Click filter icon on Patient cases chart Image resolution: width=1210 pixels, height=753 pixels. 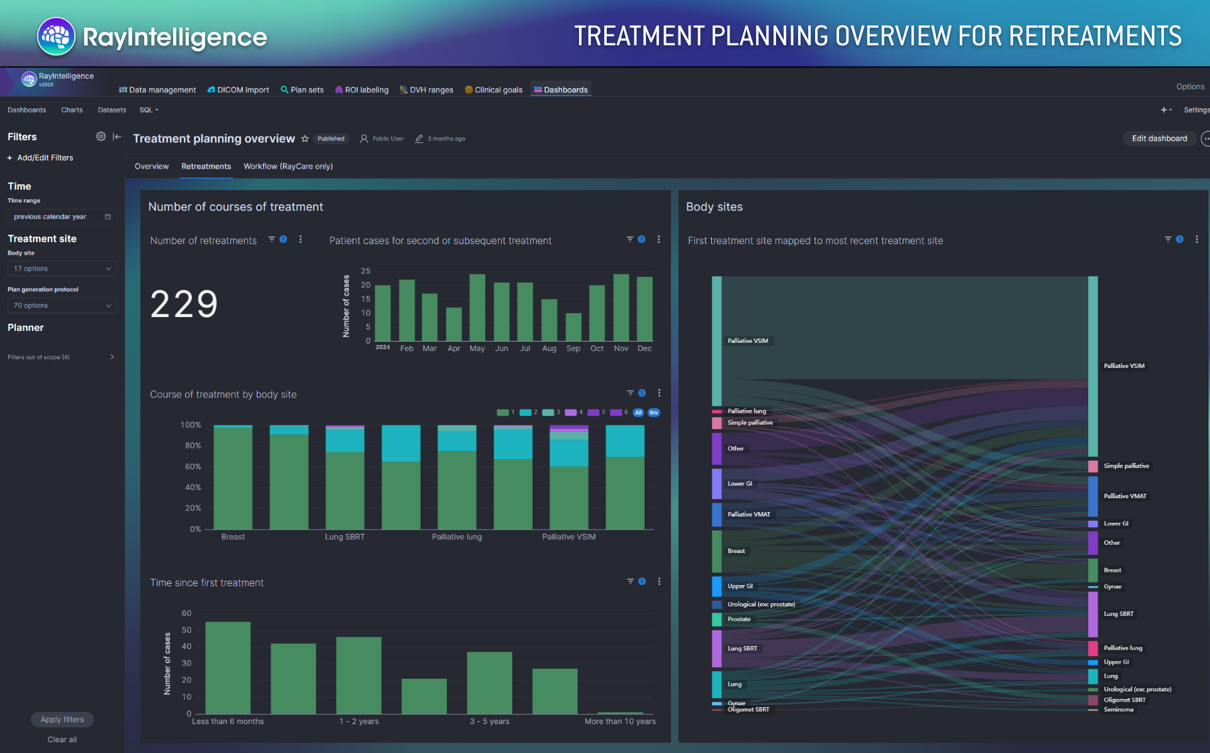[630, 240]
